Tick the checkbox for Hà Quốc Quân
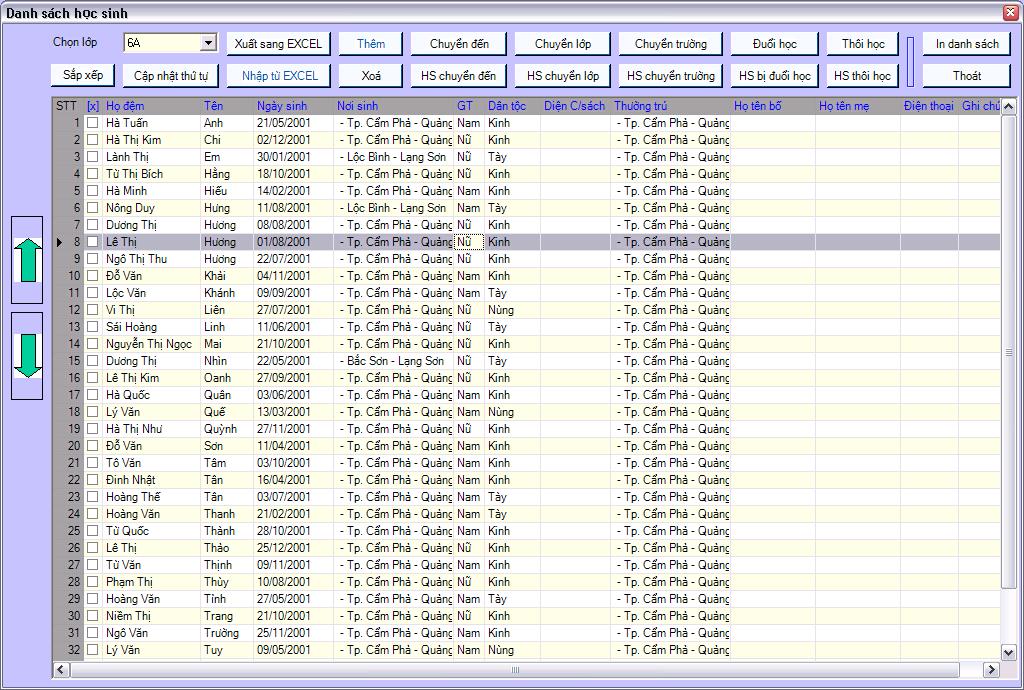The height and width of the screenshot is (690, 1024). 93,395
